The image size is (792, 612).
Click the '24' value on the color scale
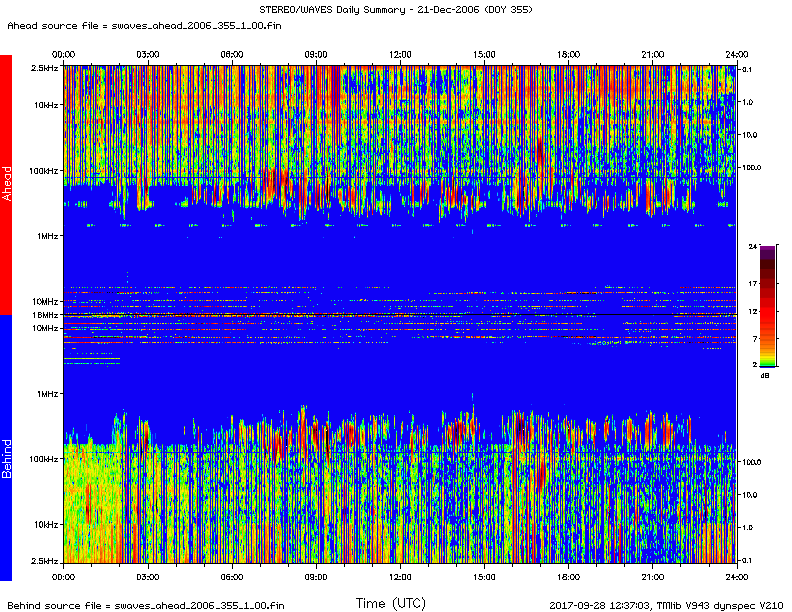coord(753,246)
